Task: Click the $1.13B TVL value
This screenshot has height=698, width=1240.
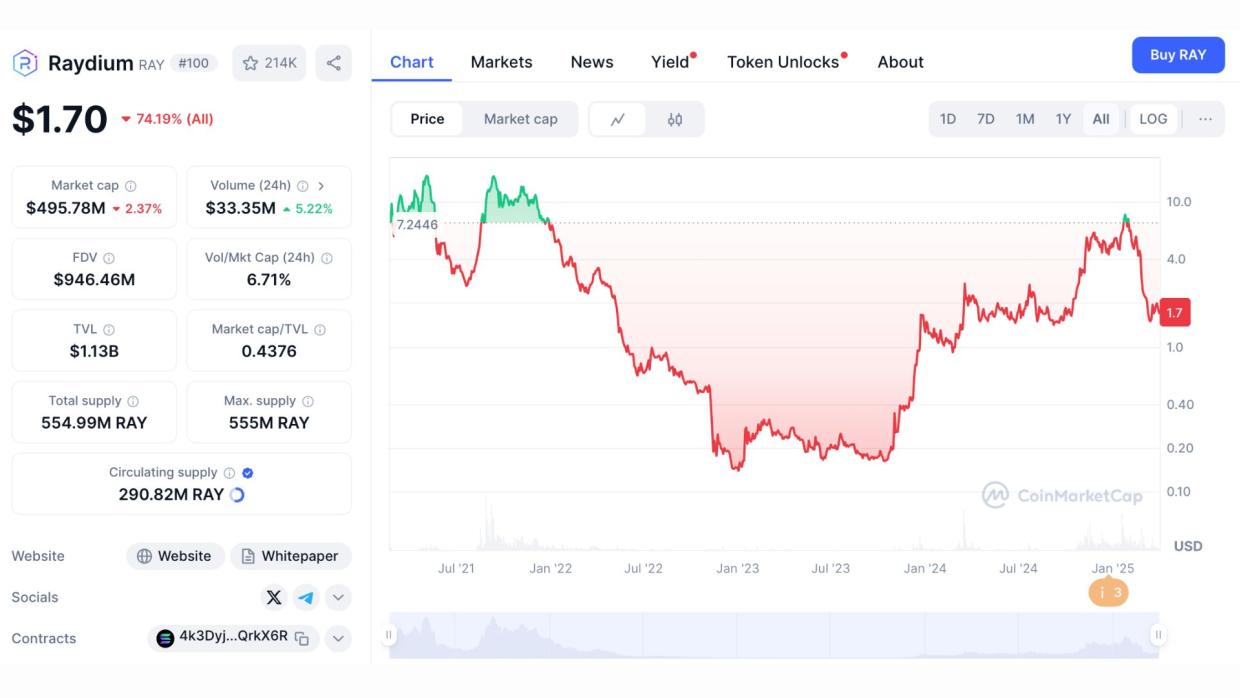Action: 94,352
